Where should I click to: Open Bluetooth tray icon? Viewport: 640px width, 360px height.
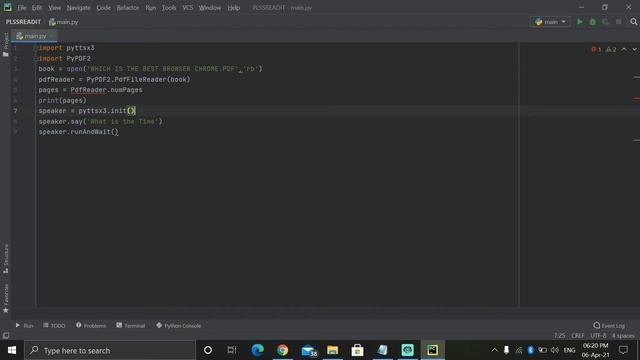pos(530,350)
